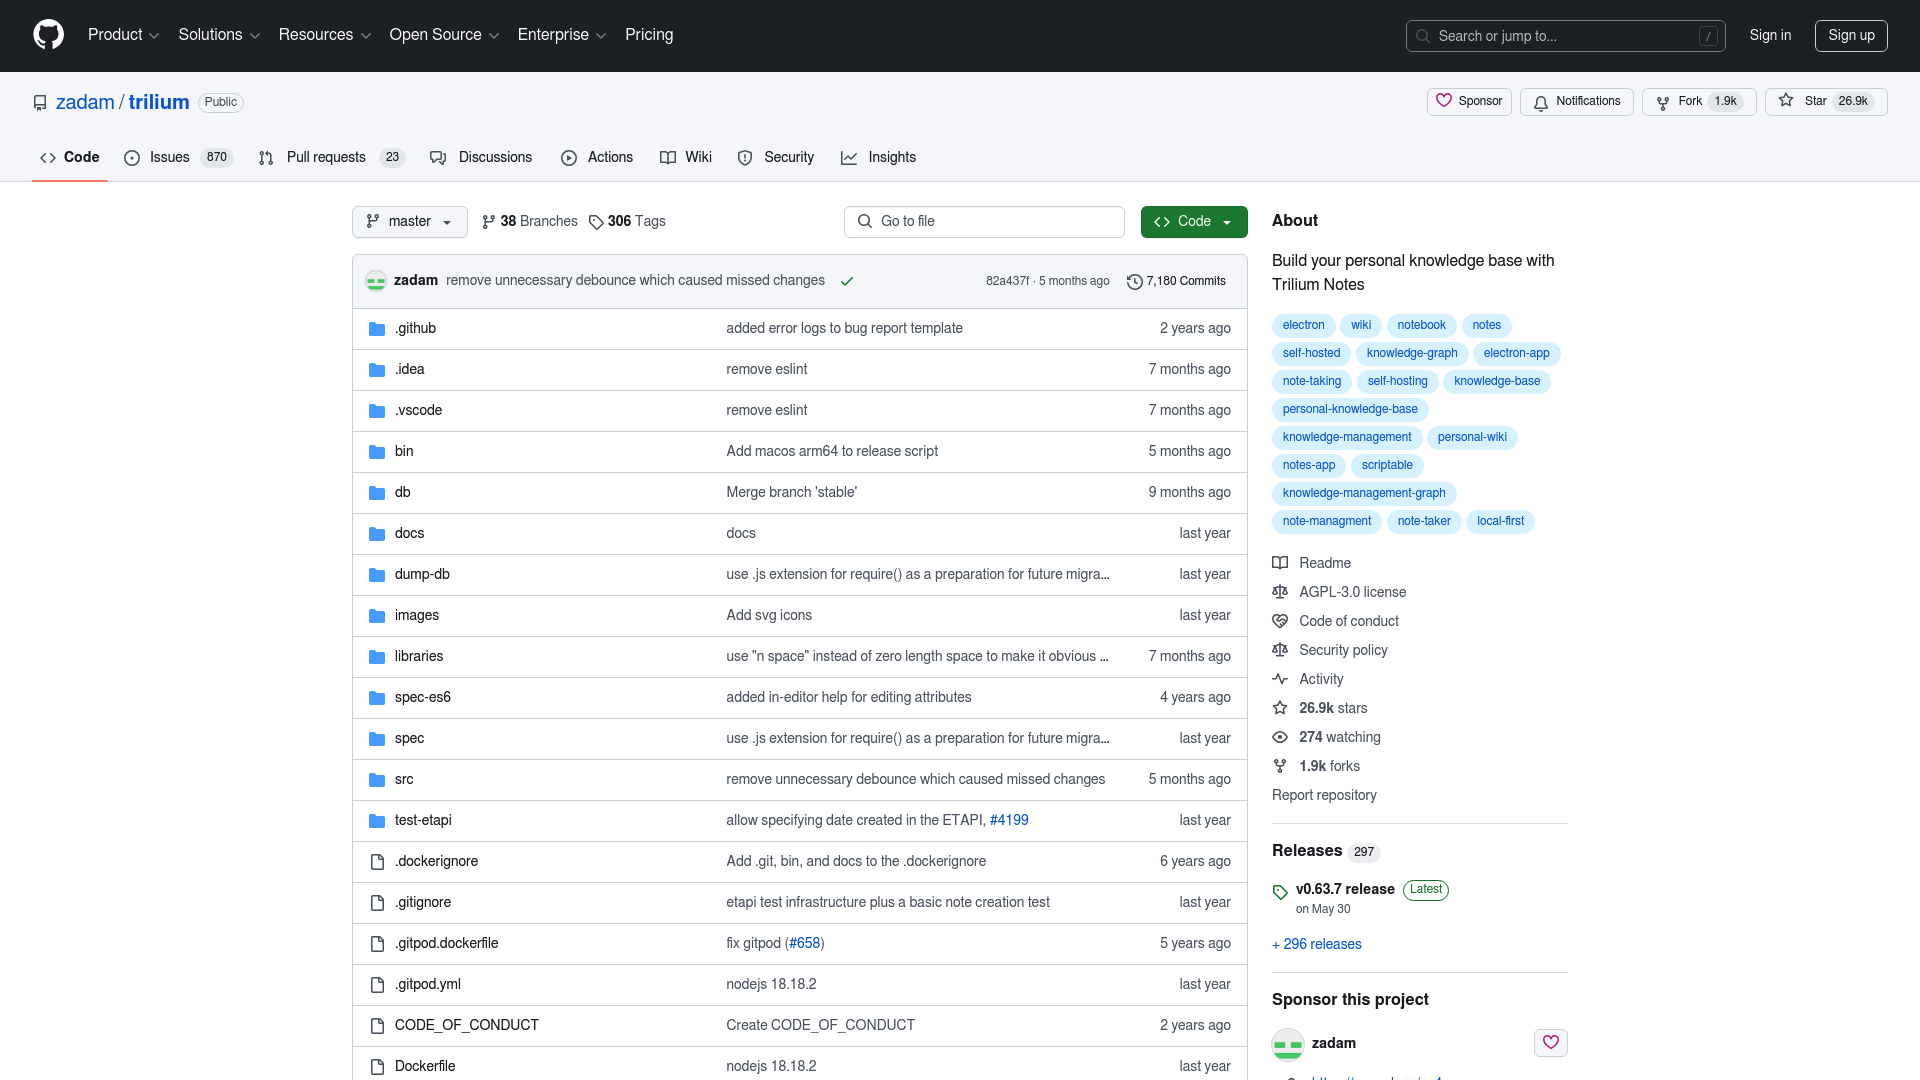1920x1080 pixels.
Task: Open the libraries folder
Action: tap(419, 657)
